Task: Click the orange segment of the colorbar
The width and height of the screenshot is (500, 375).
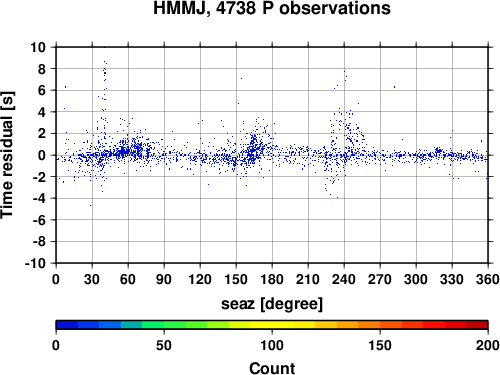Action: tap(369, 325)
